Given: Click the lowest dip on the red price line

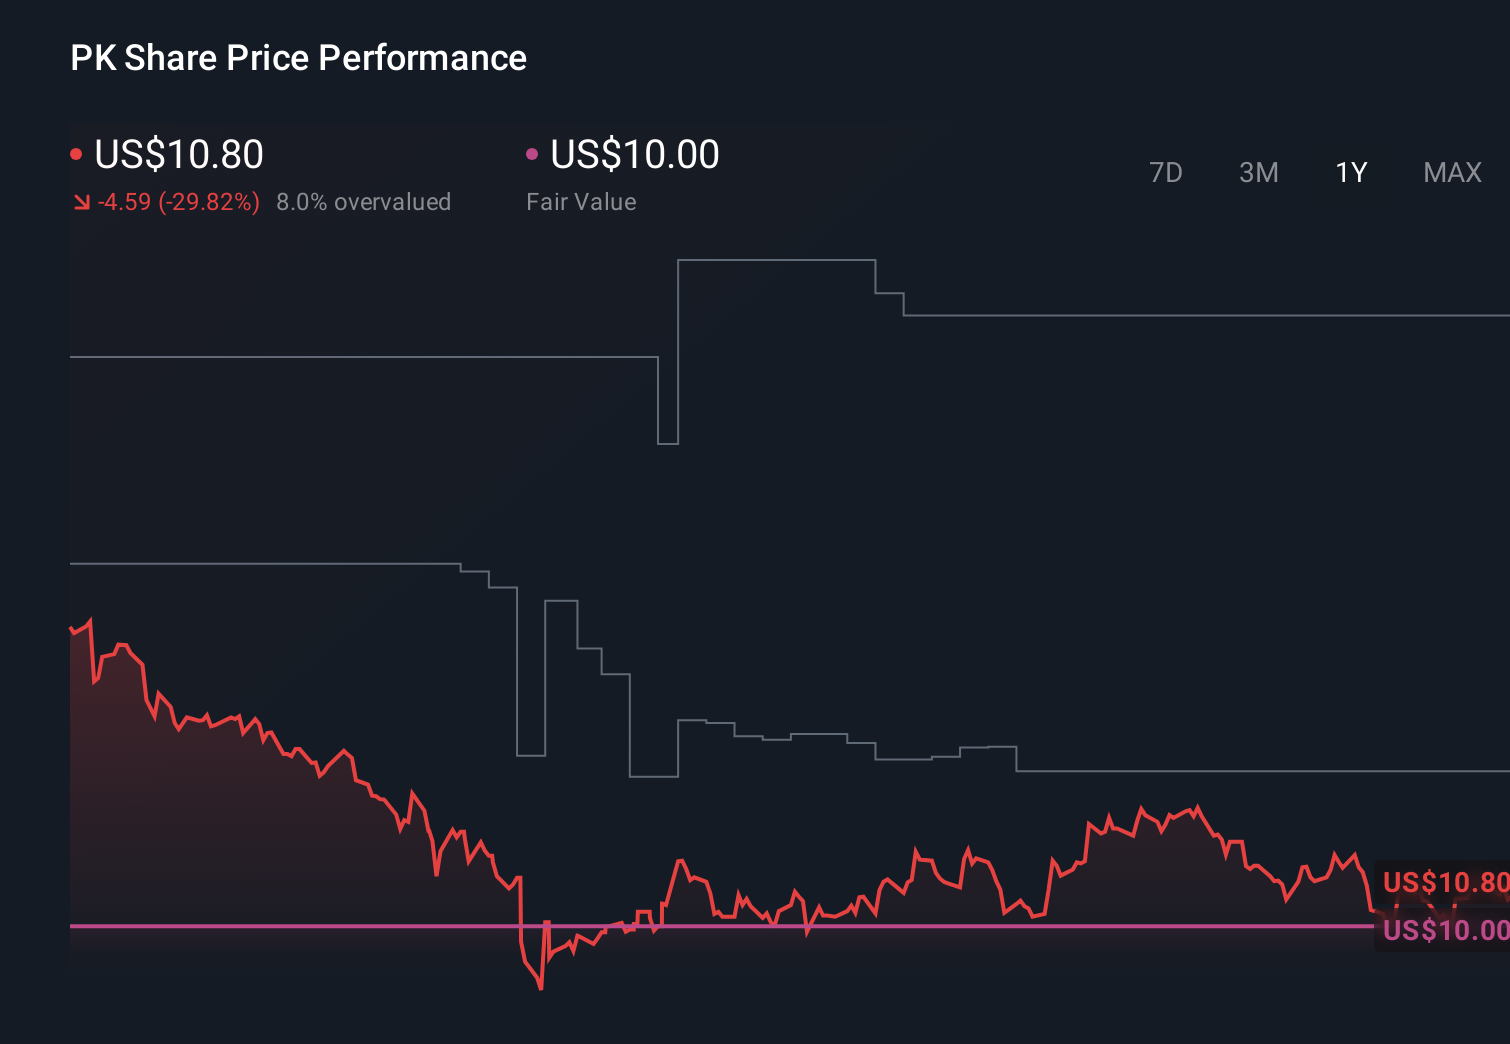Looking at the screenshot, I should [x=538, y=987].
